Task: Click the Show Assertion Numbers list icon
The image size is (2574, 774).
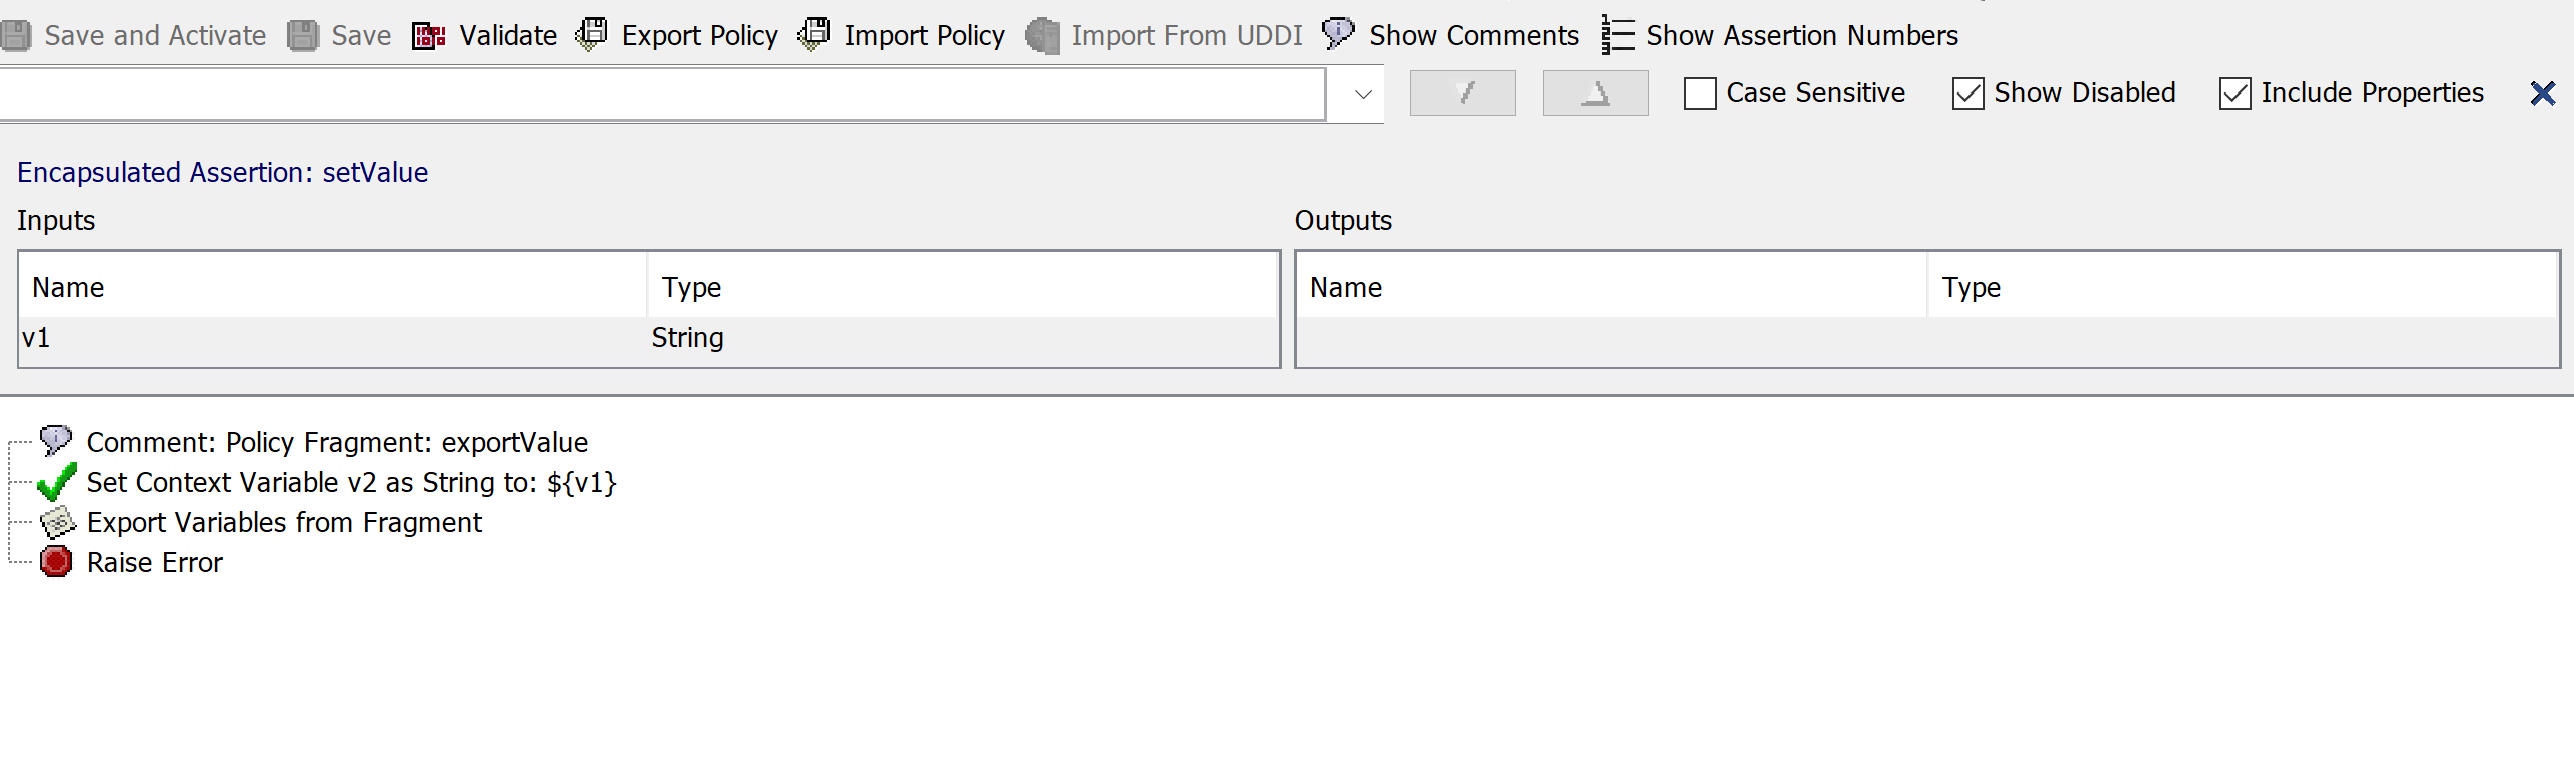Action: tap(1617, 35)
